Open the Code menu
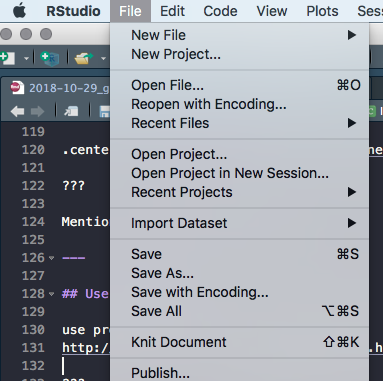The width and height of the screenshot is (383, 381). pos(220,11)
